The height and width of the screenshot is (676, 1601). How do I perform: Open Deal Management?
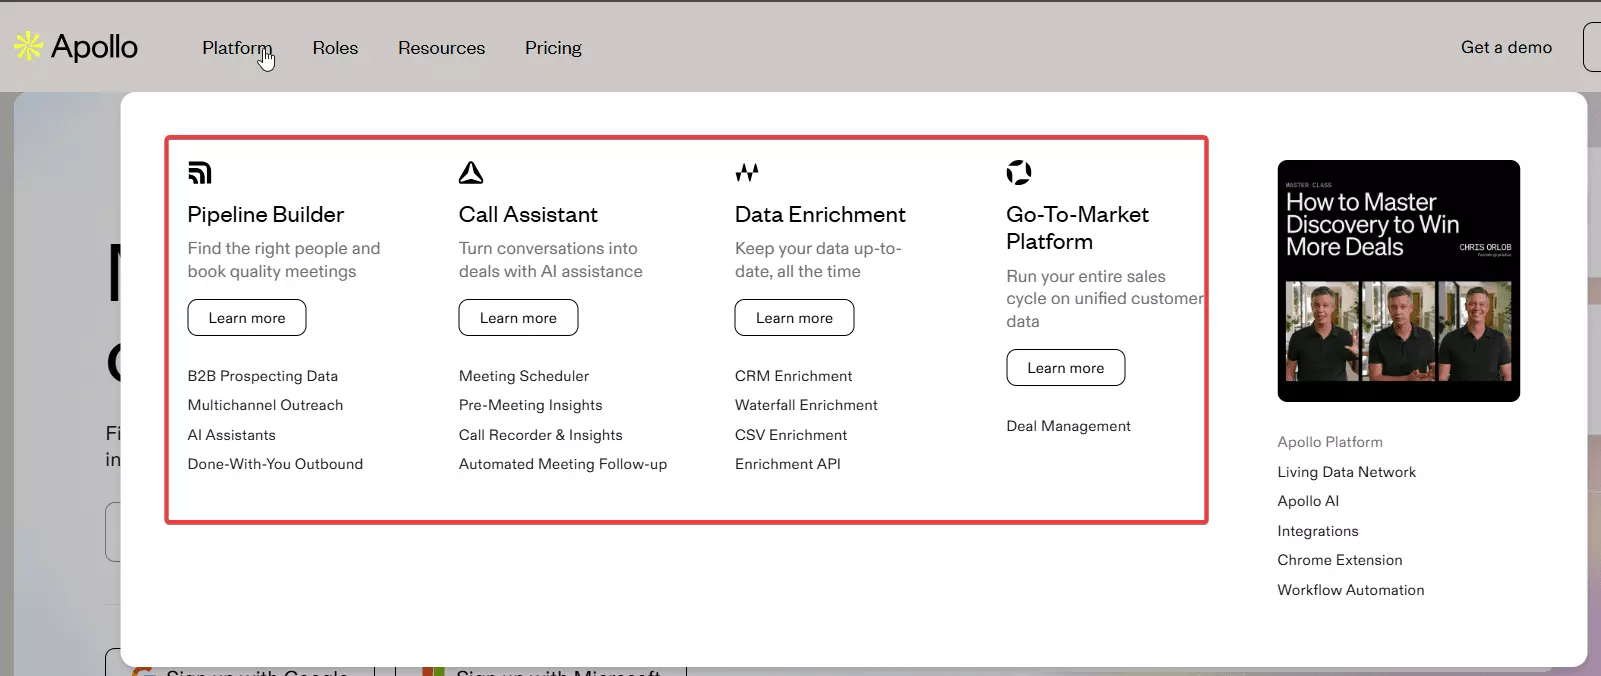coord(1068,426)
